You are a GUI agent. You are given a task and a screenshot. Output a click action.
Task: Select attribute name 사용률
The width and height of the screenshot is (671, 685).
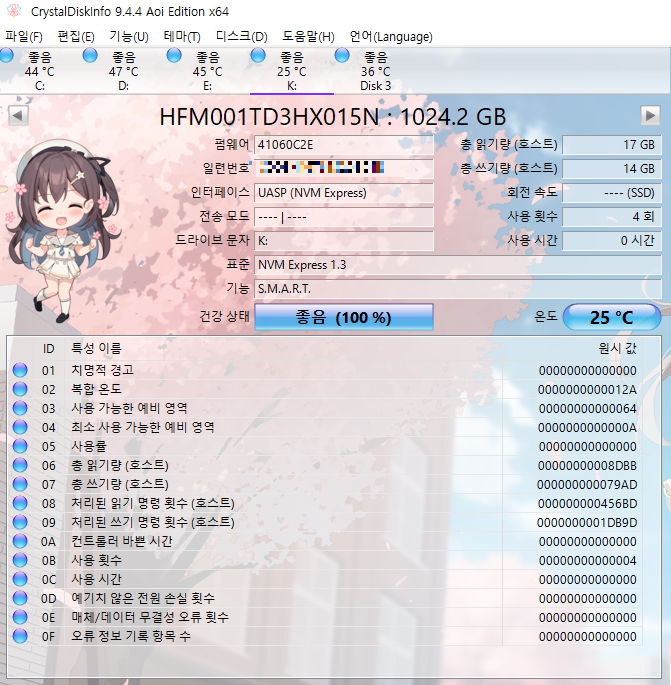[x=89, y=446]
